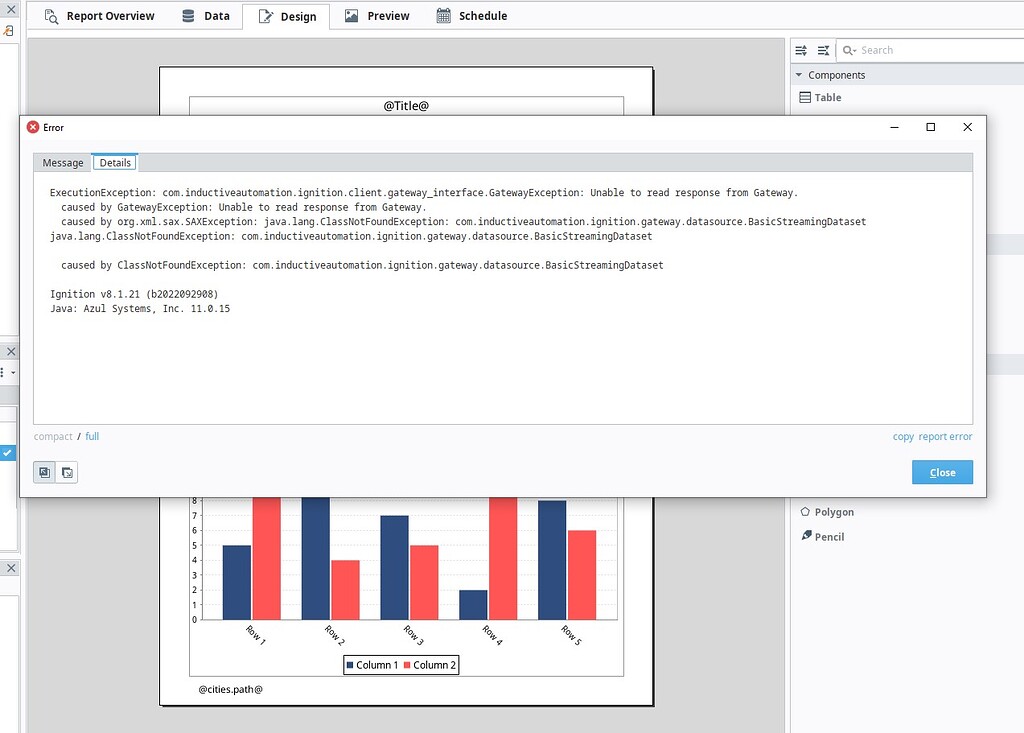This screenshot has width=1024, height=733.
Task: Click the icon at top of left sidebar
Action: tap(8, 31)
